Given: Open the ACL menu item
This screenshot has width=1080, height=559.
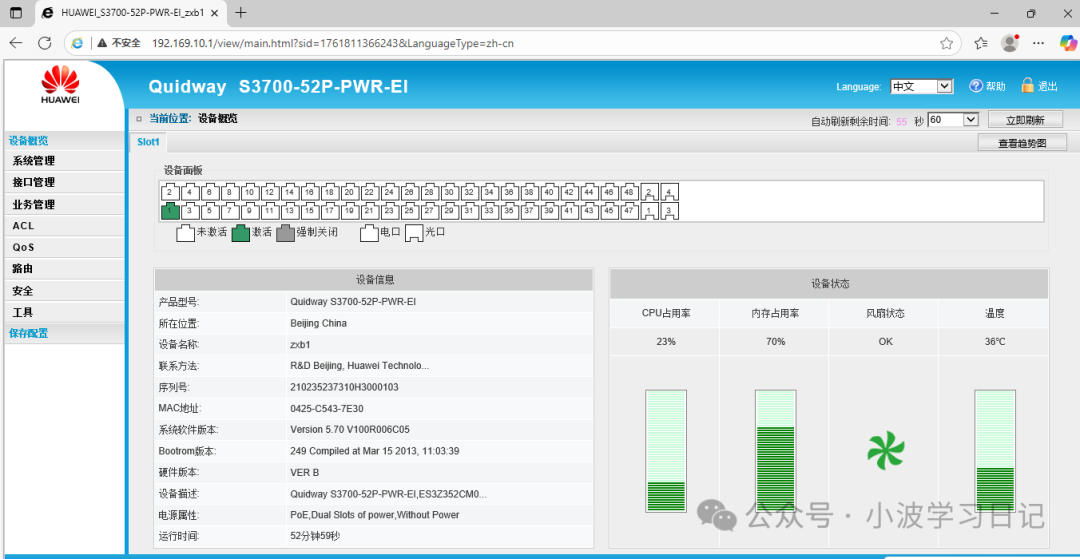Looking at the screenshot, I should [23, 226].
